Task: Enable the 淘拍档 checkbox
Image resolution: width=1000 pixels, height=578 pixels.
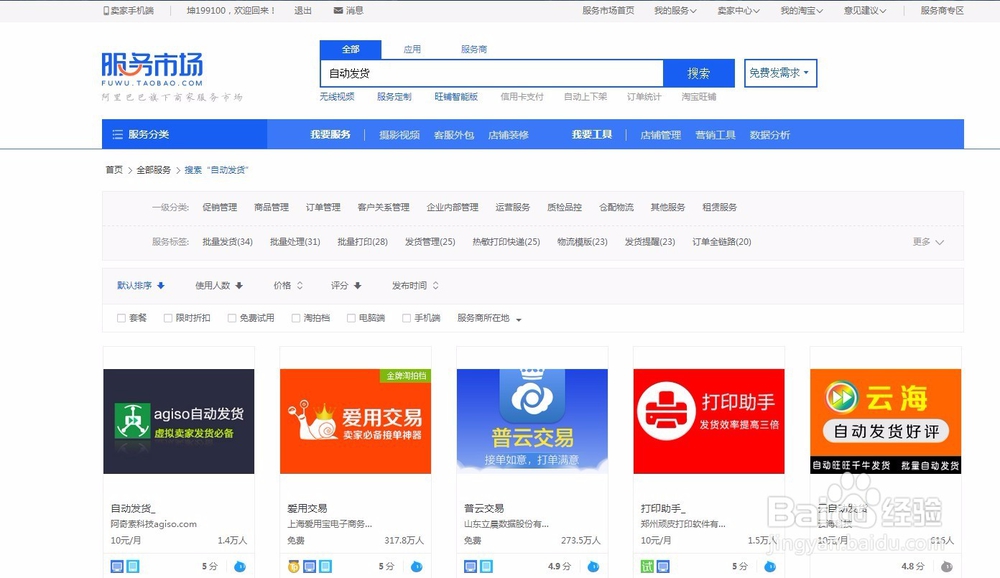Action: (x=296, y=318)
